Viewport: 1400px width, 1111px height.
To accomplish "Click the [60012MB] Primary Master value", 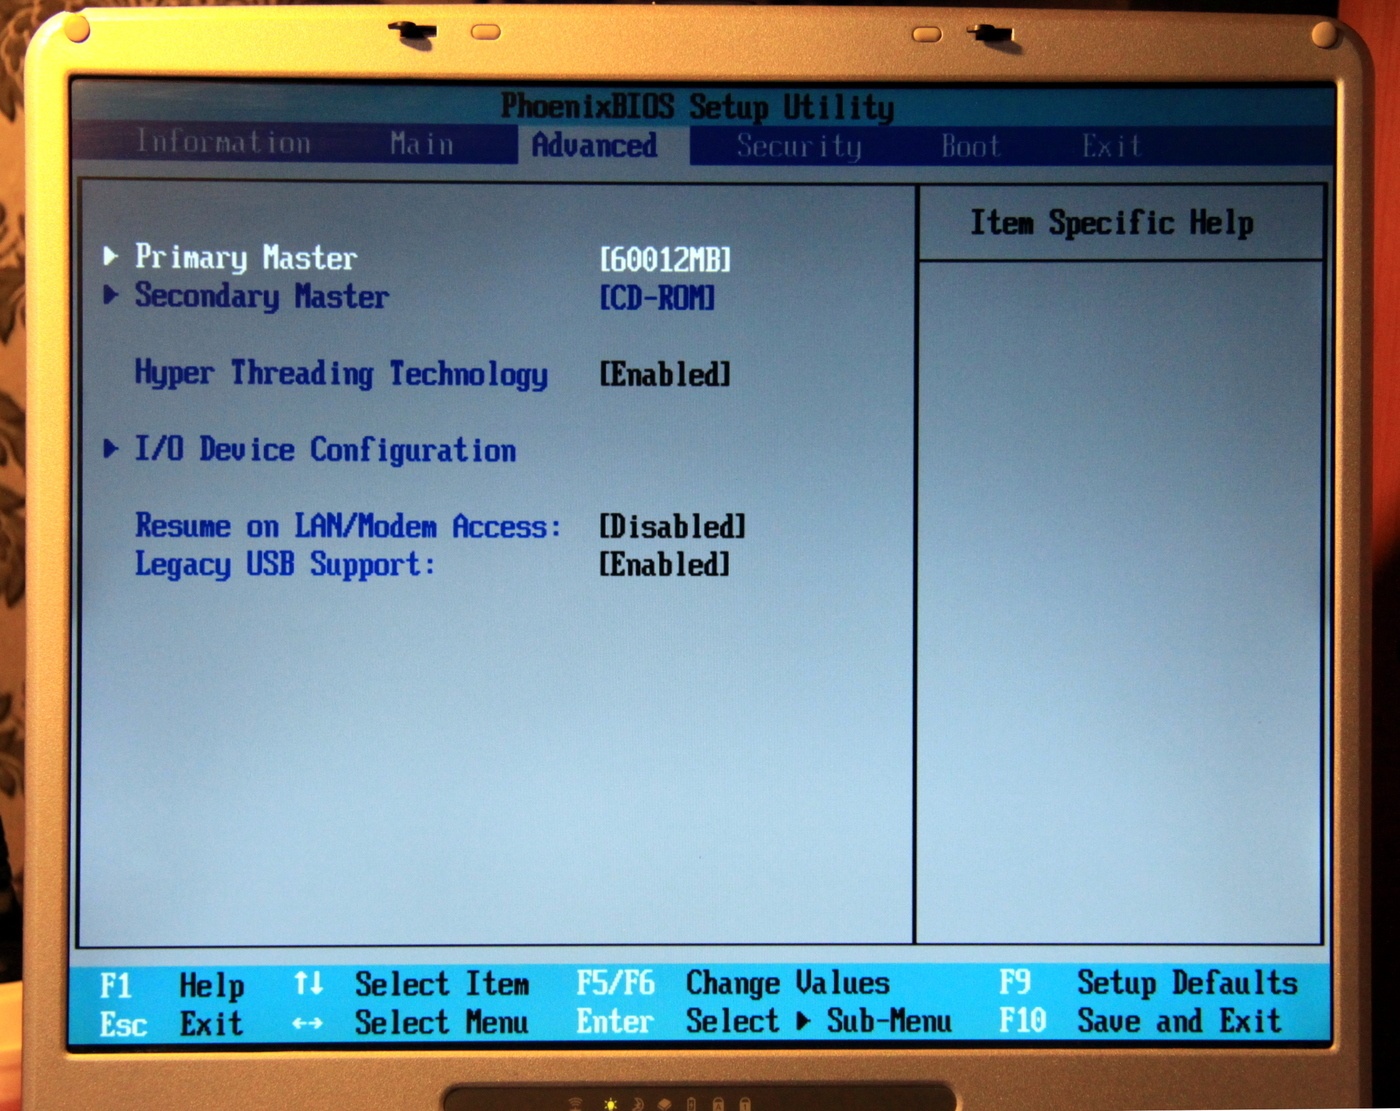I will click(x=665, y=260).
